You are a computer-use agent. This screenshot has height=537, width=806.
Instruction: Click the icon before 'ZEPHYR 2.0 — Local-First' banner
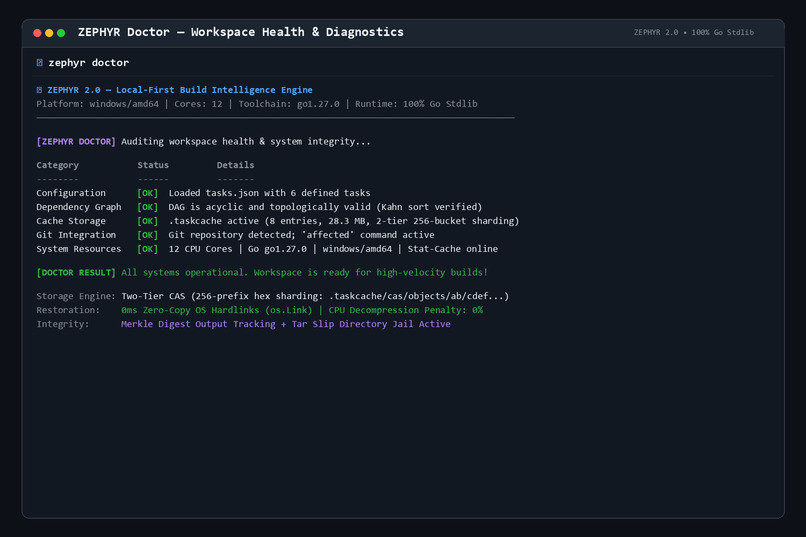pyautogui.click(x=39, y=90)
